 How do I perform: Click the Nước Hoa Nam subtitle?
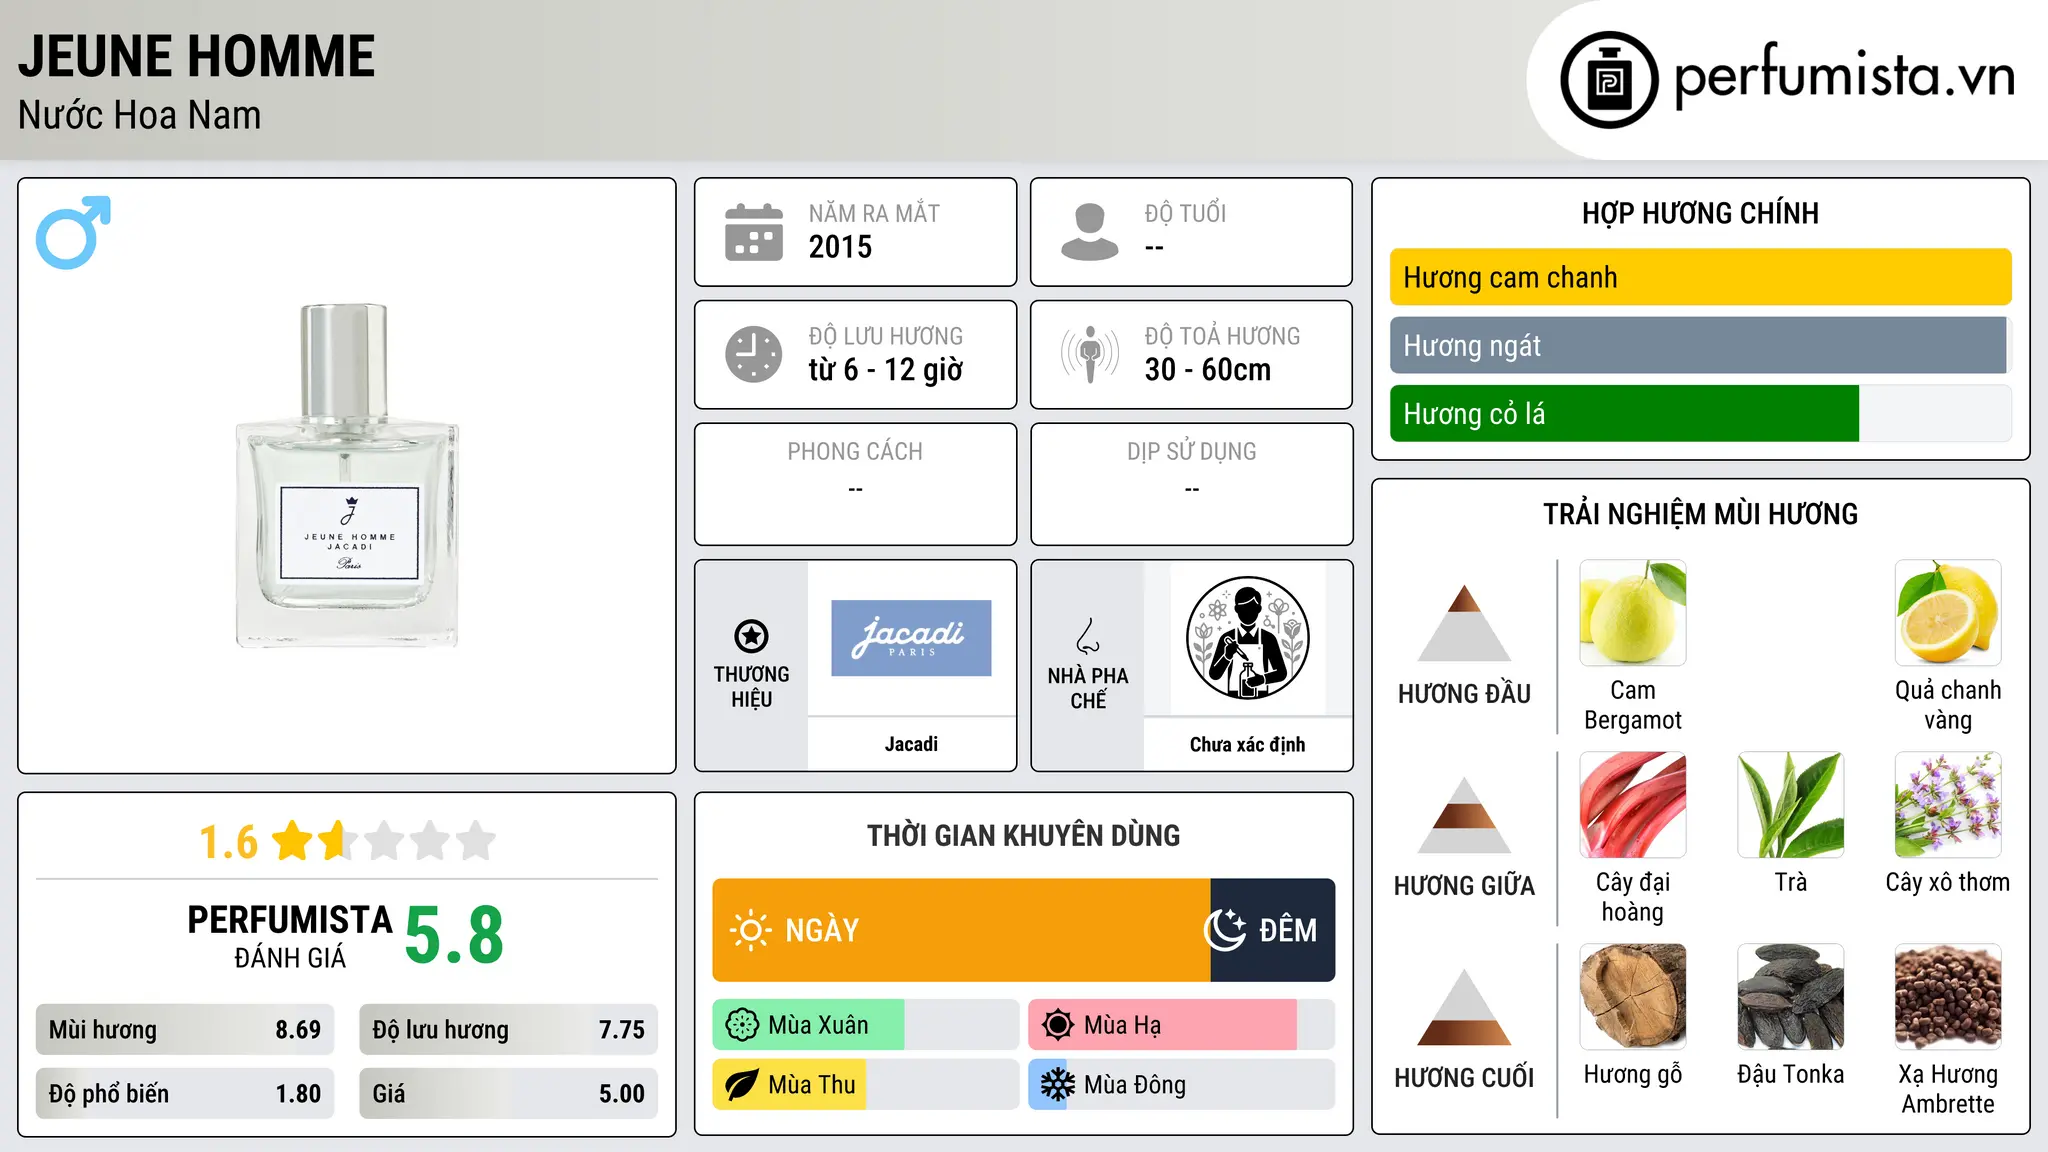coord(139,115)
